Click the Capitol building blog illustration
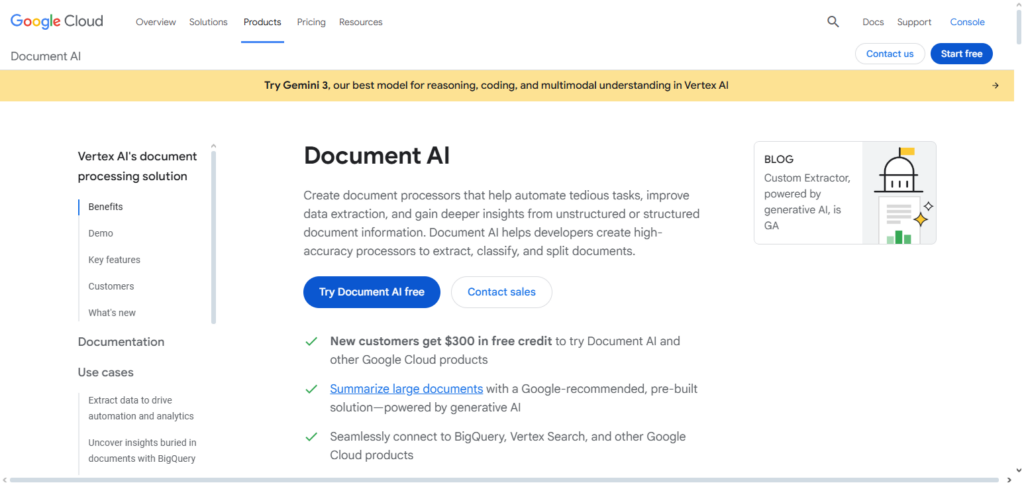The width and height of the screenshot is (1024, 485). 899,193
